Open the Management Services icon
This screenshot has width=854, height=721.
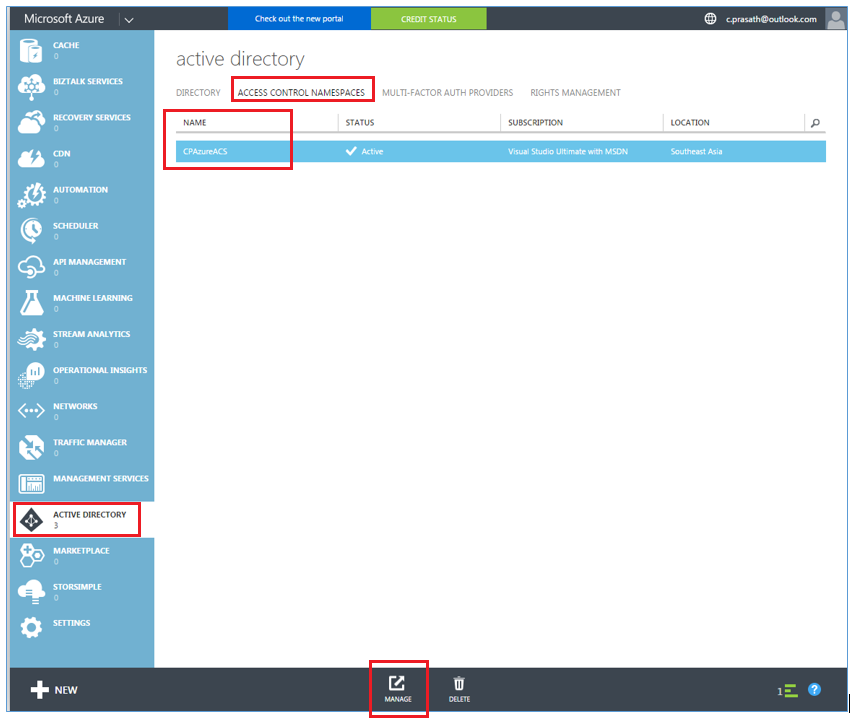tap(31, 483)
